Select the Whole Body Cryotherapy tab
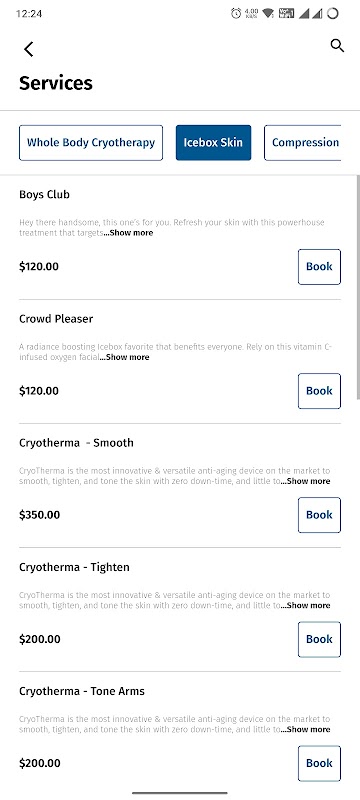The height and width of the screenshot is (800, 360). point(91,143)
